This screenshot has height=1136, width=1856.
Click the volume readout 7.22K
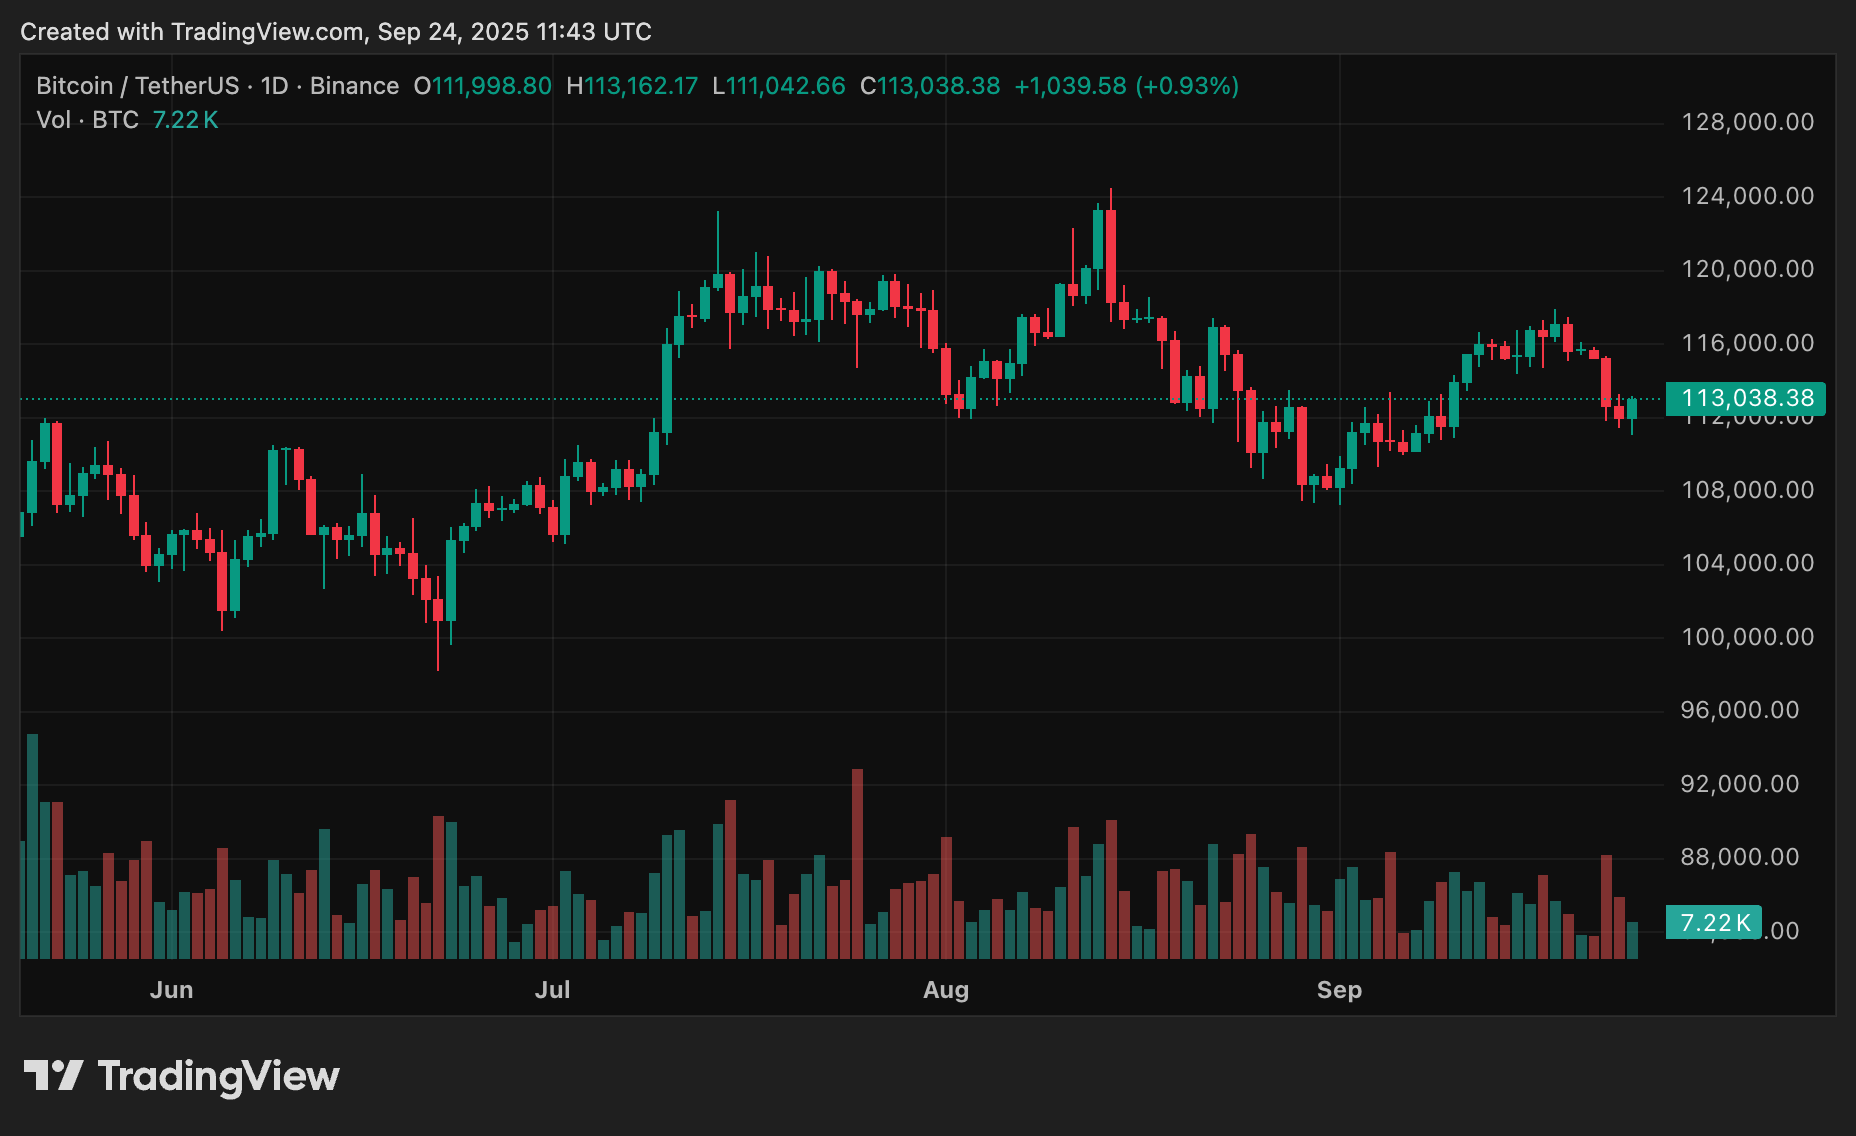[x=1711, y=923]
